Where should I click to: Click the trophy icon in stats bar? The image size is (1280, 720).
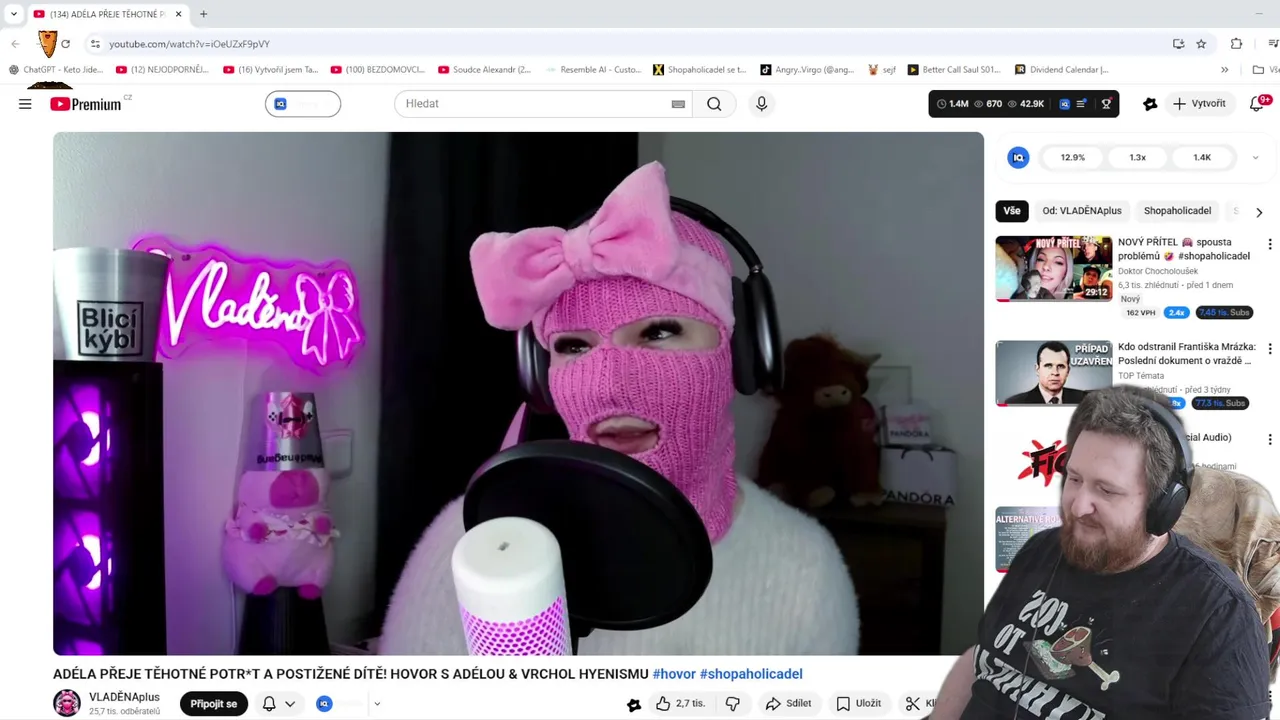tap(1106, 104)
